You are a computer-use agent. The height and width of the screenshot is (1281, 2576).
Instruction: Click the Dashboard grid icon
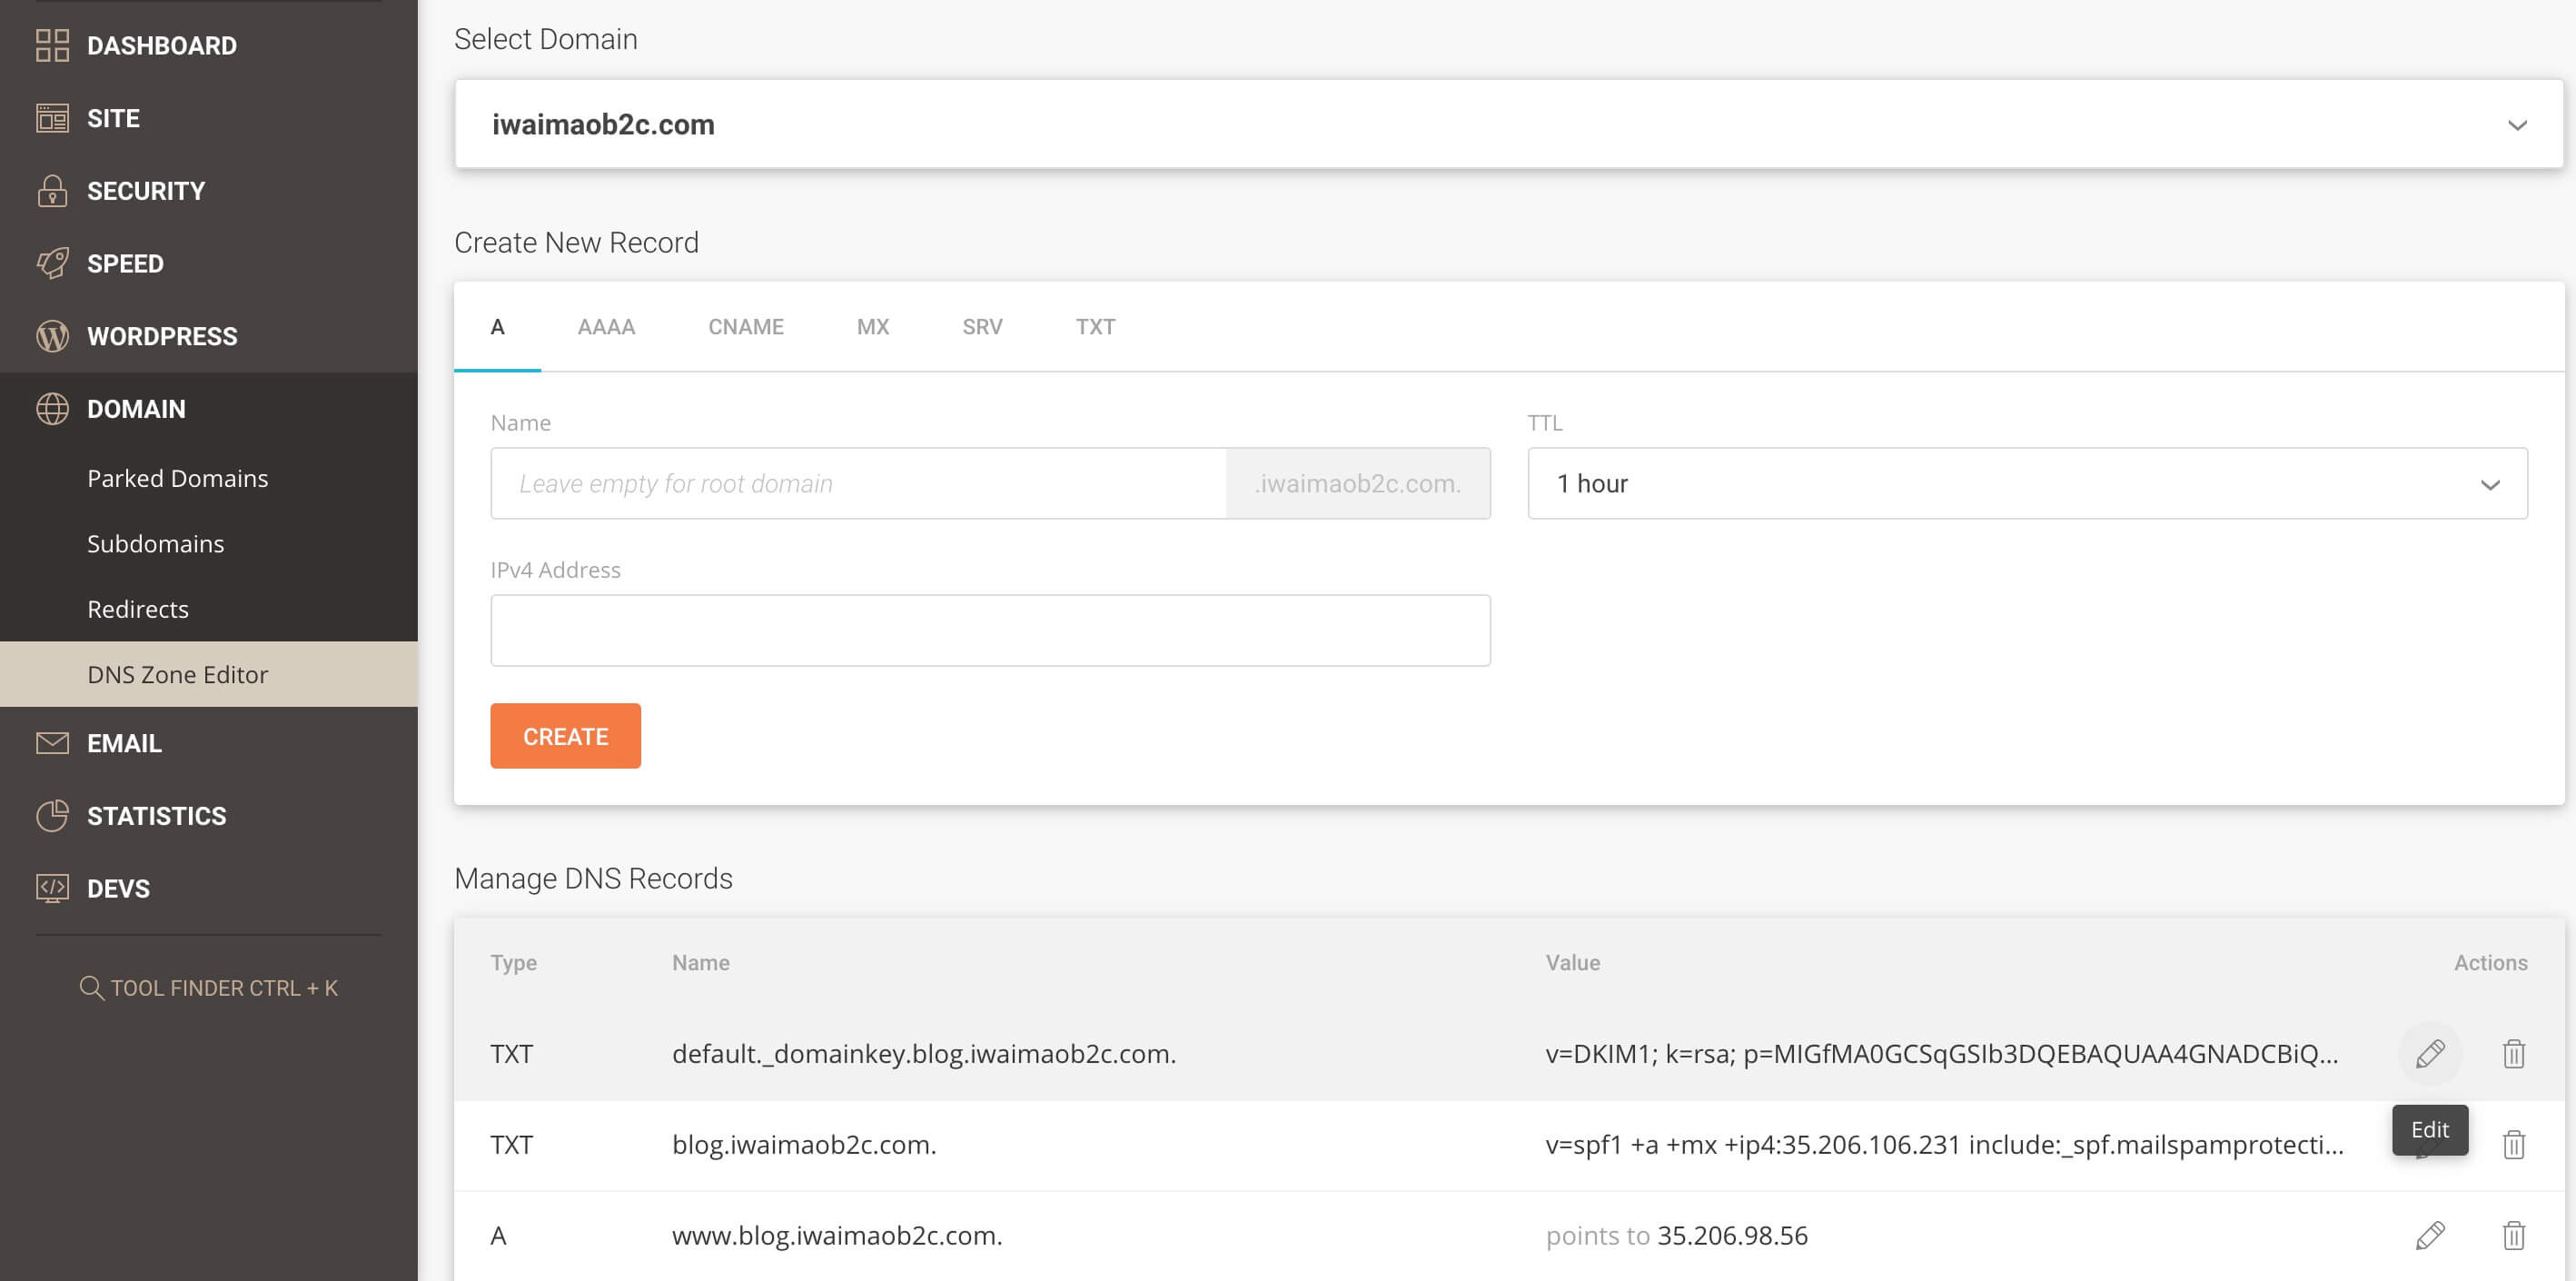pos(52,45)
